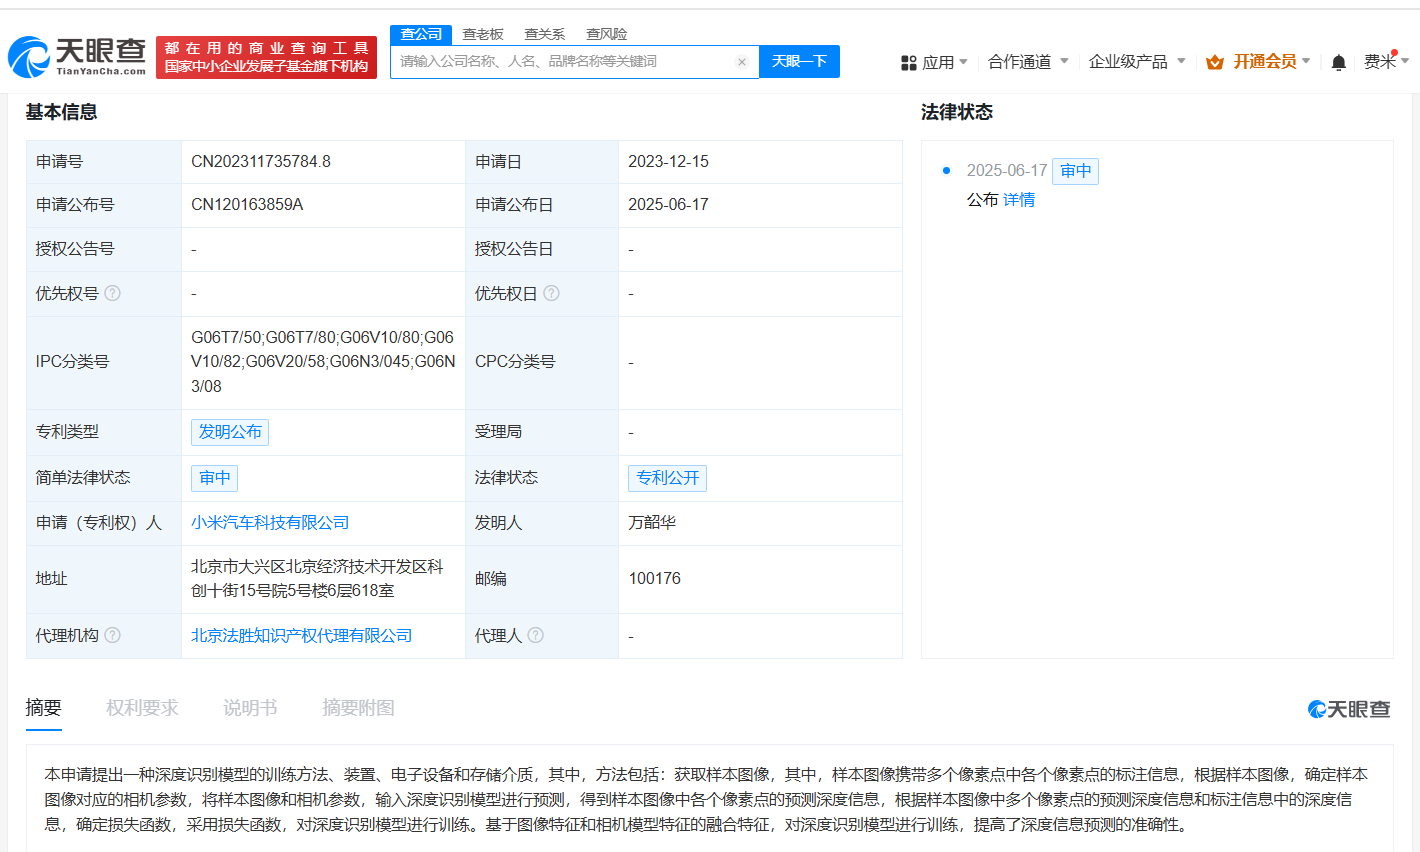
Task: Open the 企业级产品 dropdown
Action: click(1136, 62)
